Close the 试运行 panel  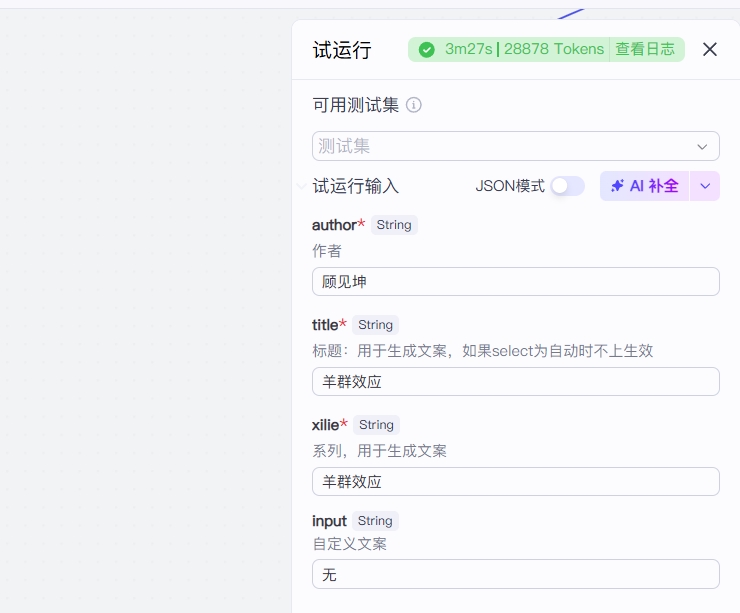pos(710,50)
